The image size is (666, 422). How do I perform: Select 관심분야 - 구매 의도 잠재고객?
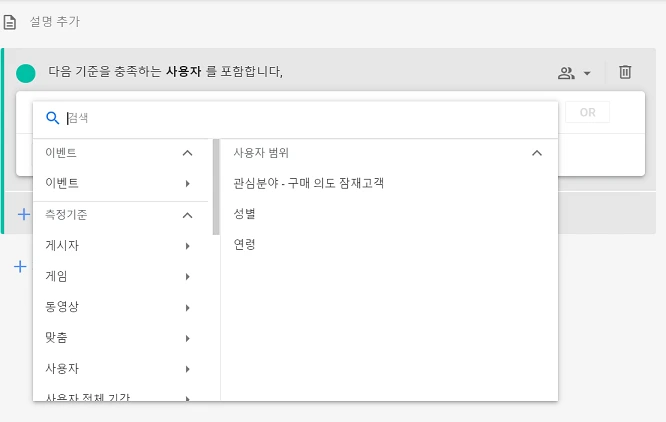click(x=309, y=183)
